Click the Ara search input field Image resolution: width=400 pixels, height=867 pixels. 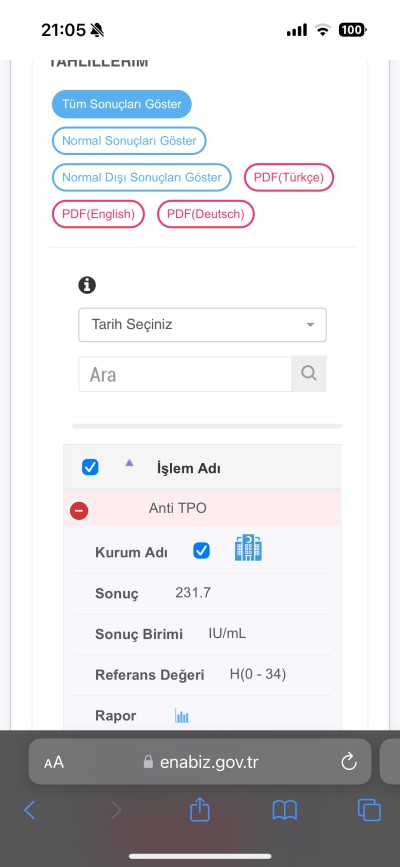coord(185,374)
